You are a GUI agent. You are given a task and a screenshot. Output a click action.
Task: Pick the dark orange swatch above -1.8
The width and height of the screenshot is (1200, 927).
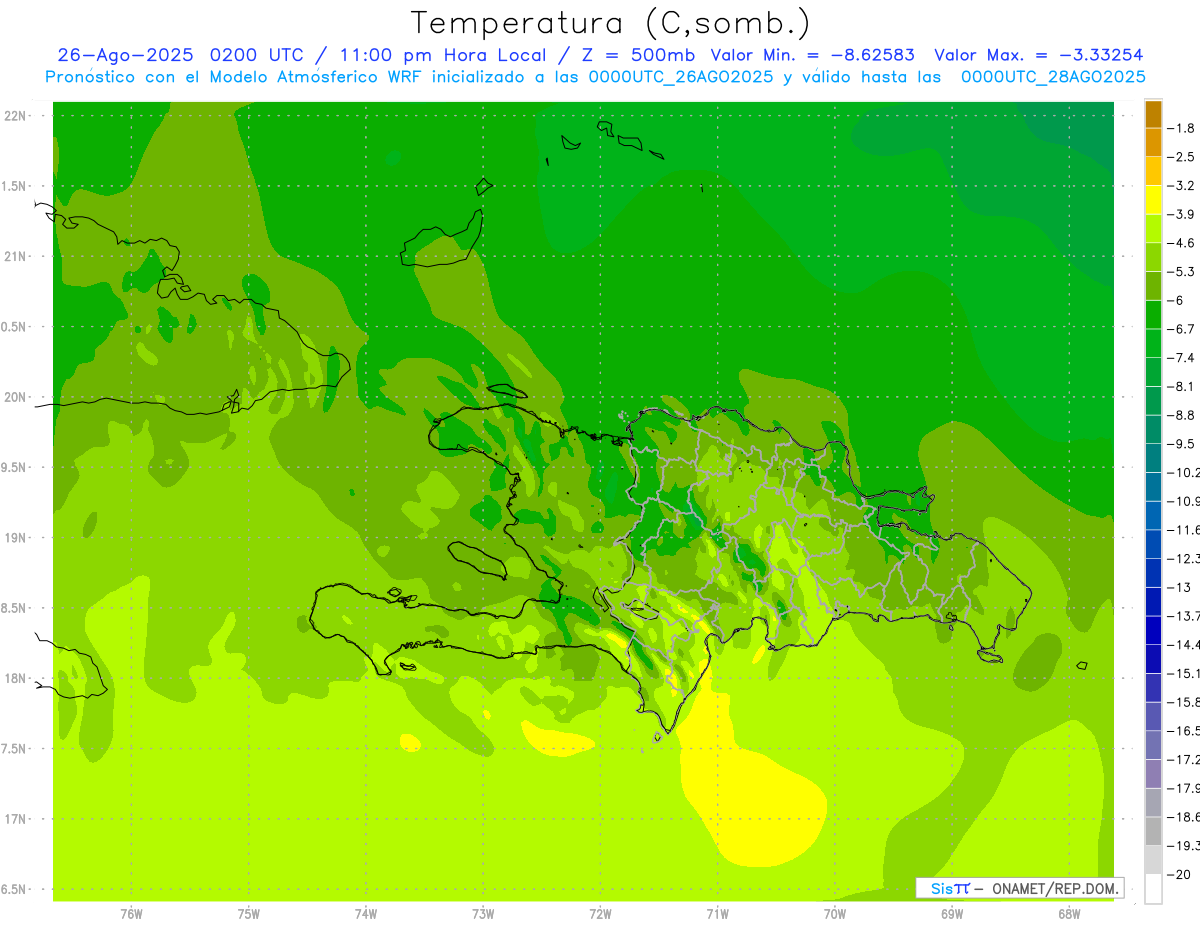[1153, 114]
